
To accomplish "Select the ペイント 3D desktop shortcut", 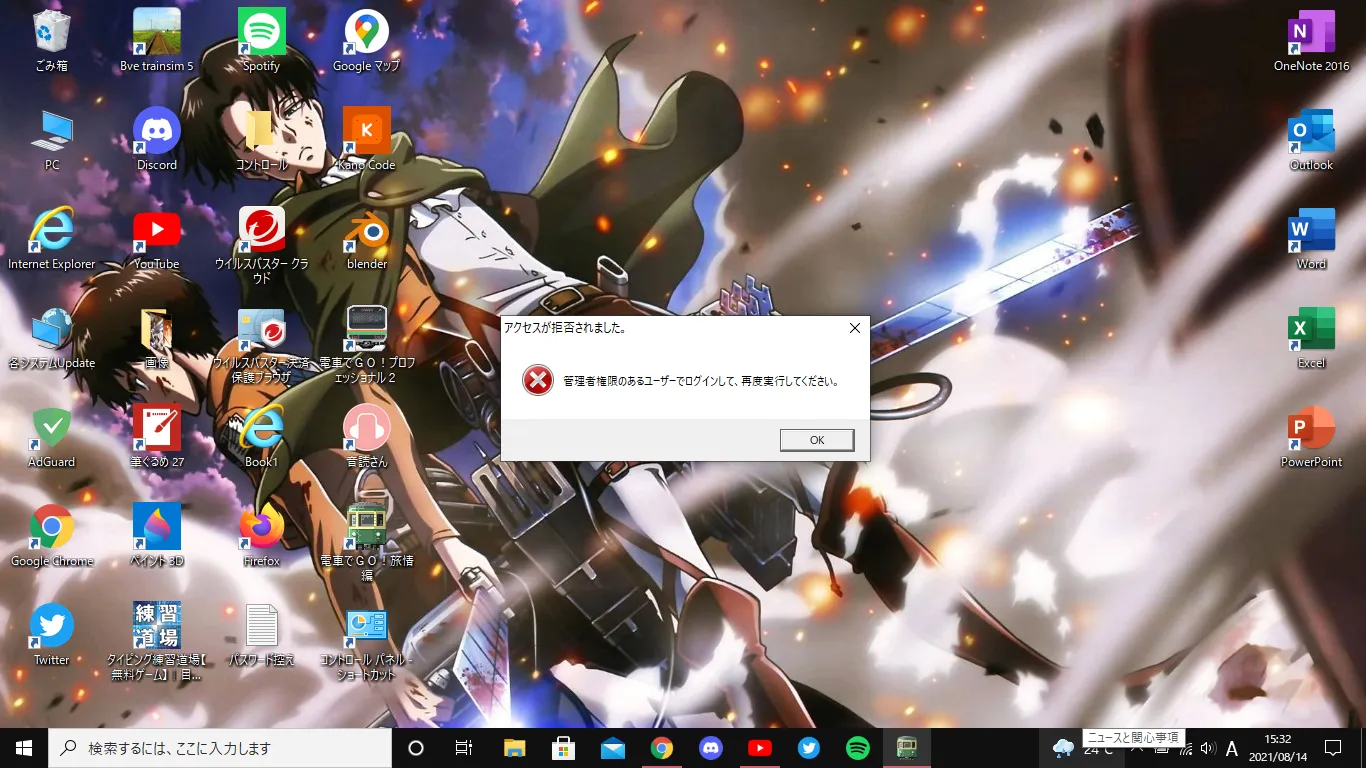I will pyautogui.click(x=157, y=536).
